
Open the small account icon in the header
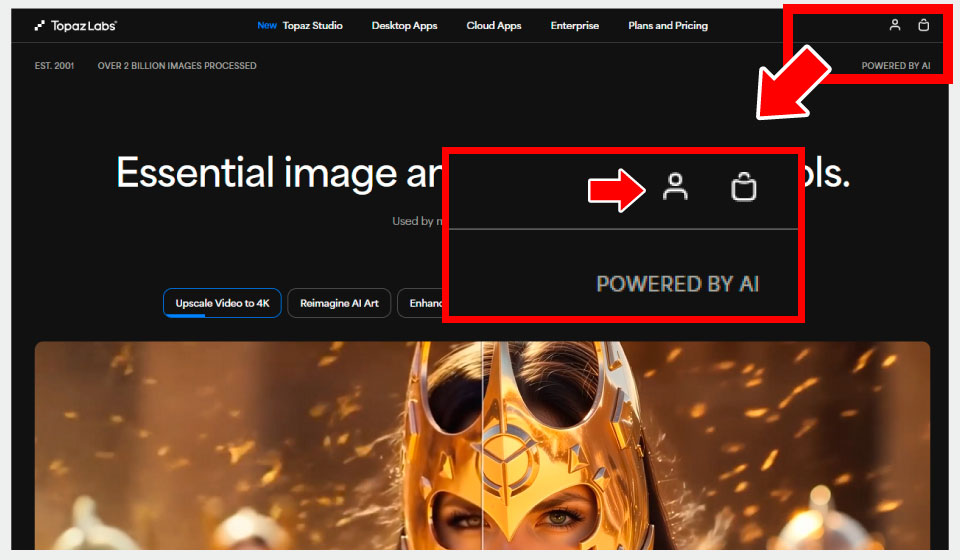[895, 25]
